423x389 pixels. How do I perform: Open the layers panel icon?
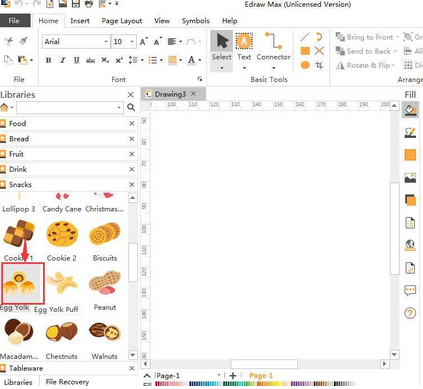coord(410,200)
